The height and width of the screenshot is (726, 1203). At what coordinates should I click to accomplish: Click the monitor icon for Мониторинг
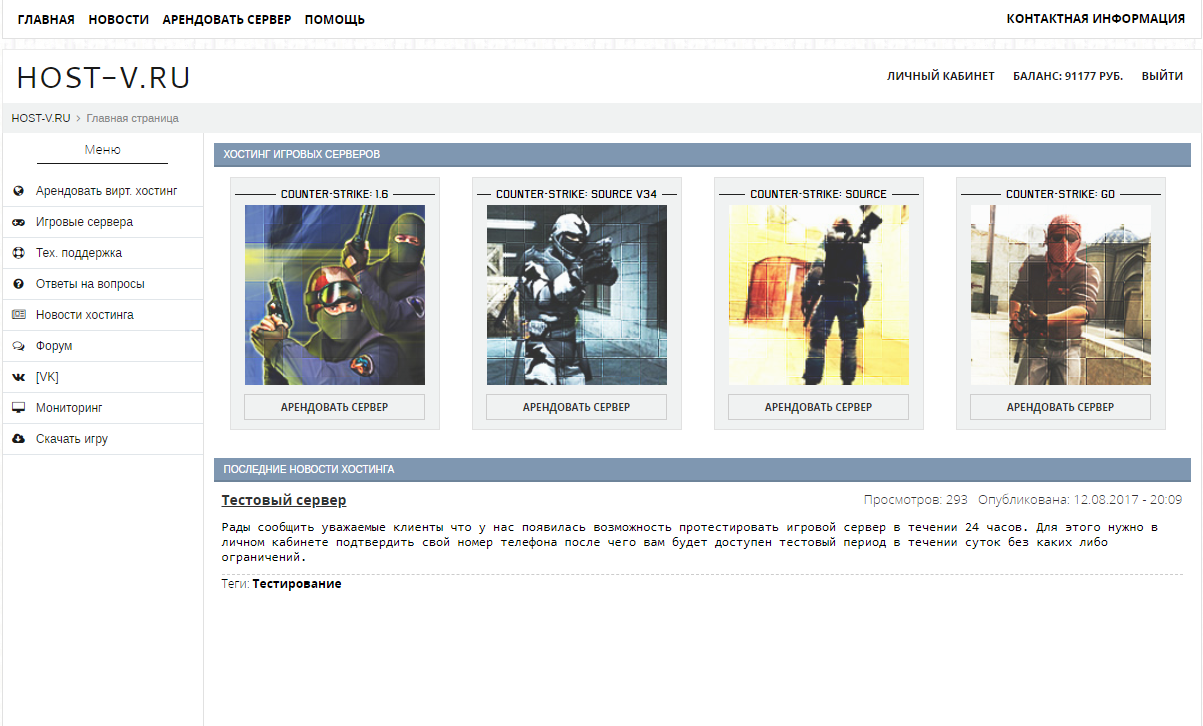coord(18,408)
